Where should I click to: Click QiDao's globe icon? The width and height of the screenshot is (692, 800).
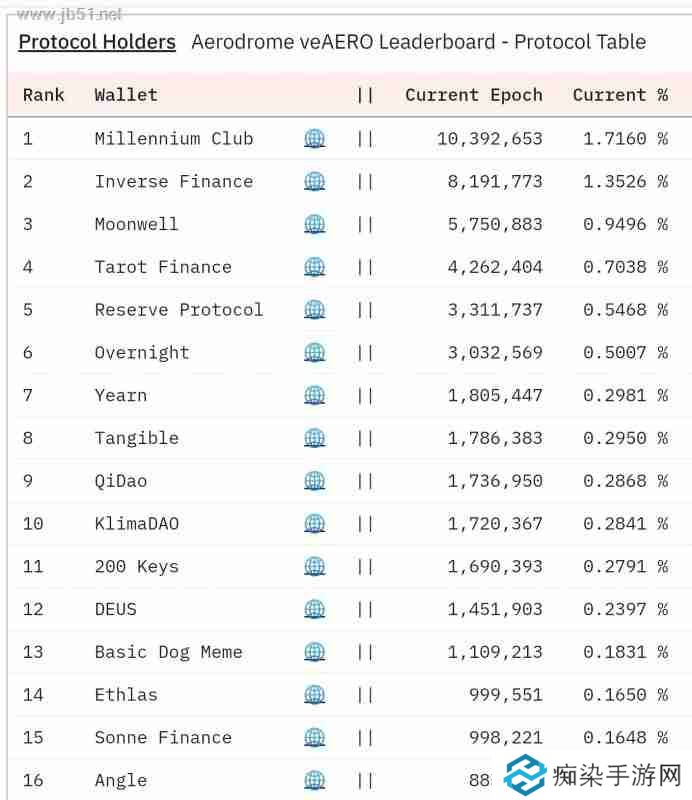(x=314, y=481)
